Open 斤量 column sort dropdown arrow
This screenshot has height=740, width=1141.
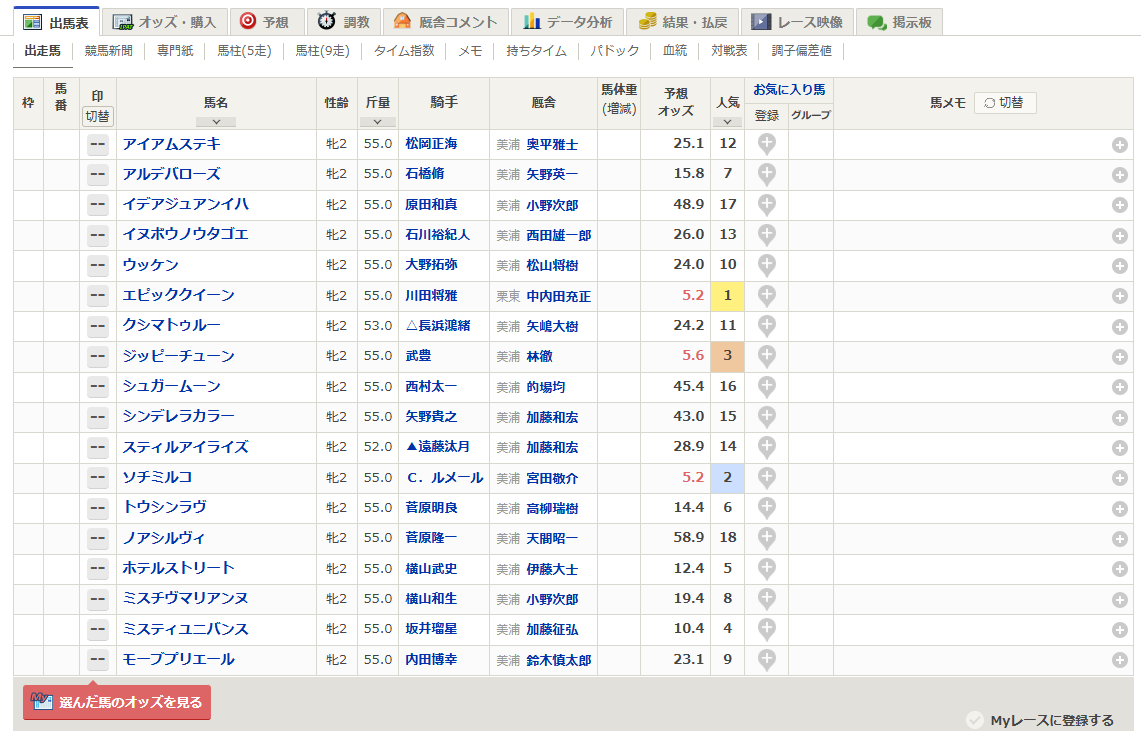click(x=377, y=121)
